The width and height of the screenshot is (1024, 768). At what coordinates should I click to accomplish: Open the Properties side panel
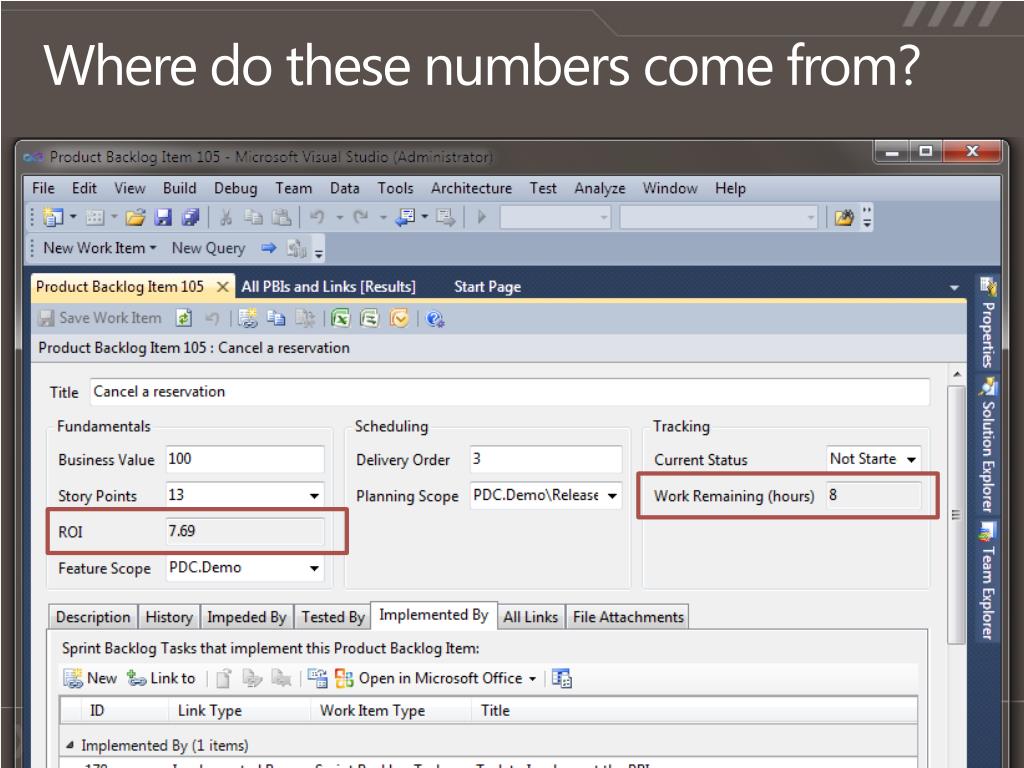988,323
